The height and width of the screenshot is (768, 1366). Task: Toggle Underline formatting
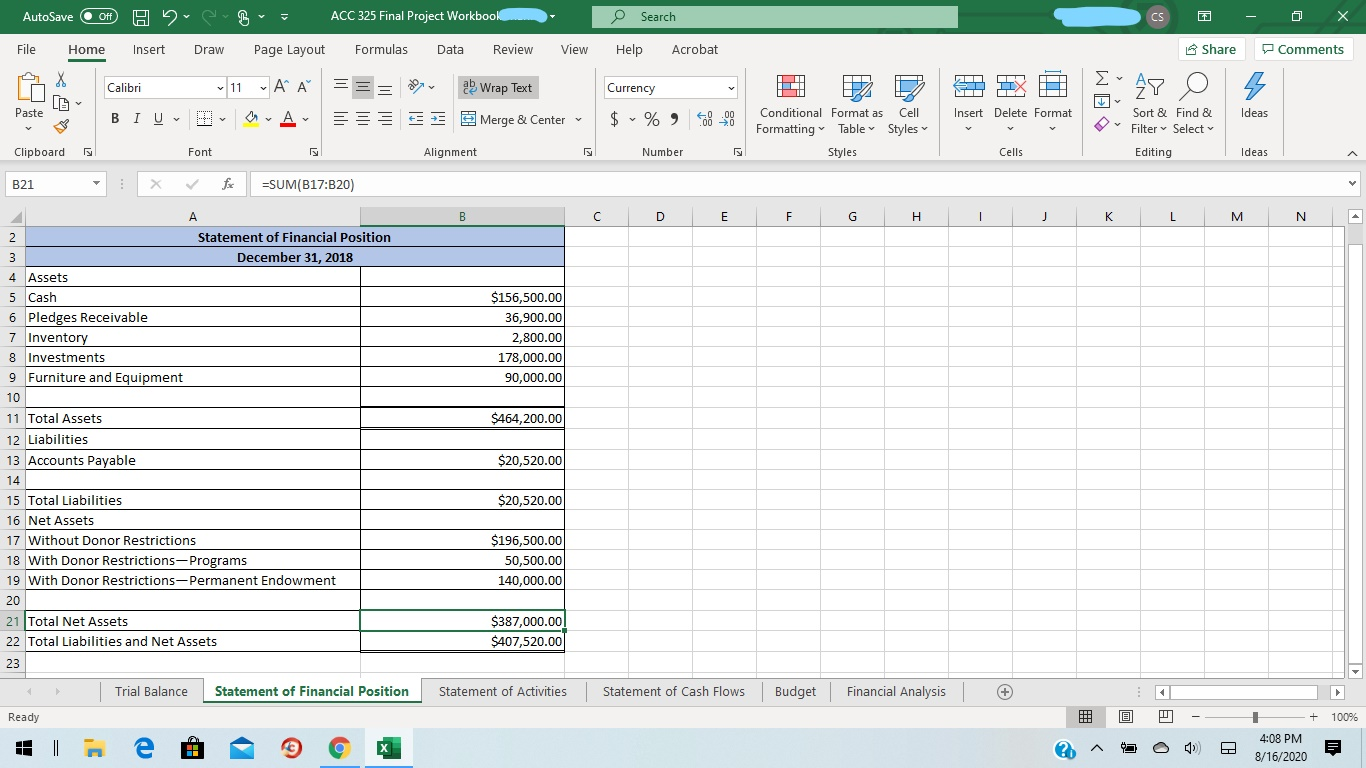(x=158, y=120)
